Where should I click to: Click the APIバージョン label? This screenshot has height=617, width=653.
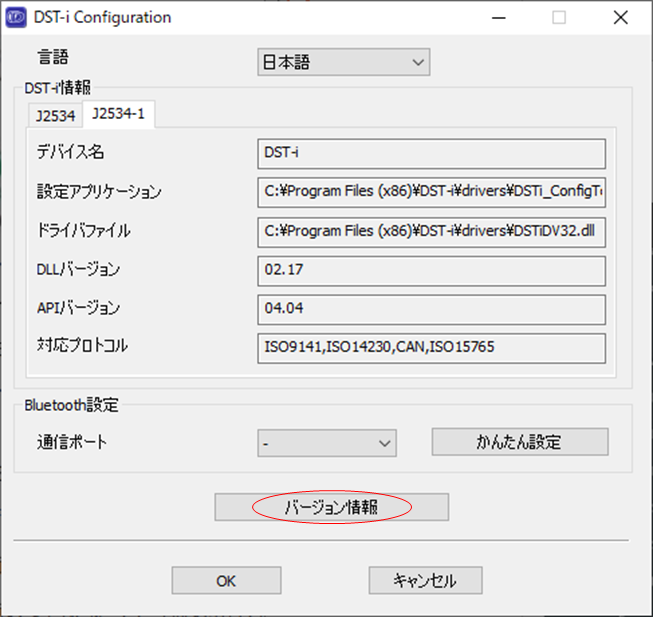pyautogui.click(x=78, y=308)
